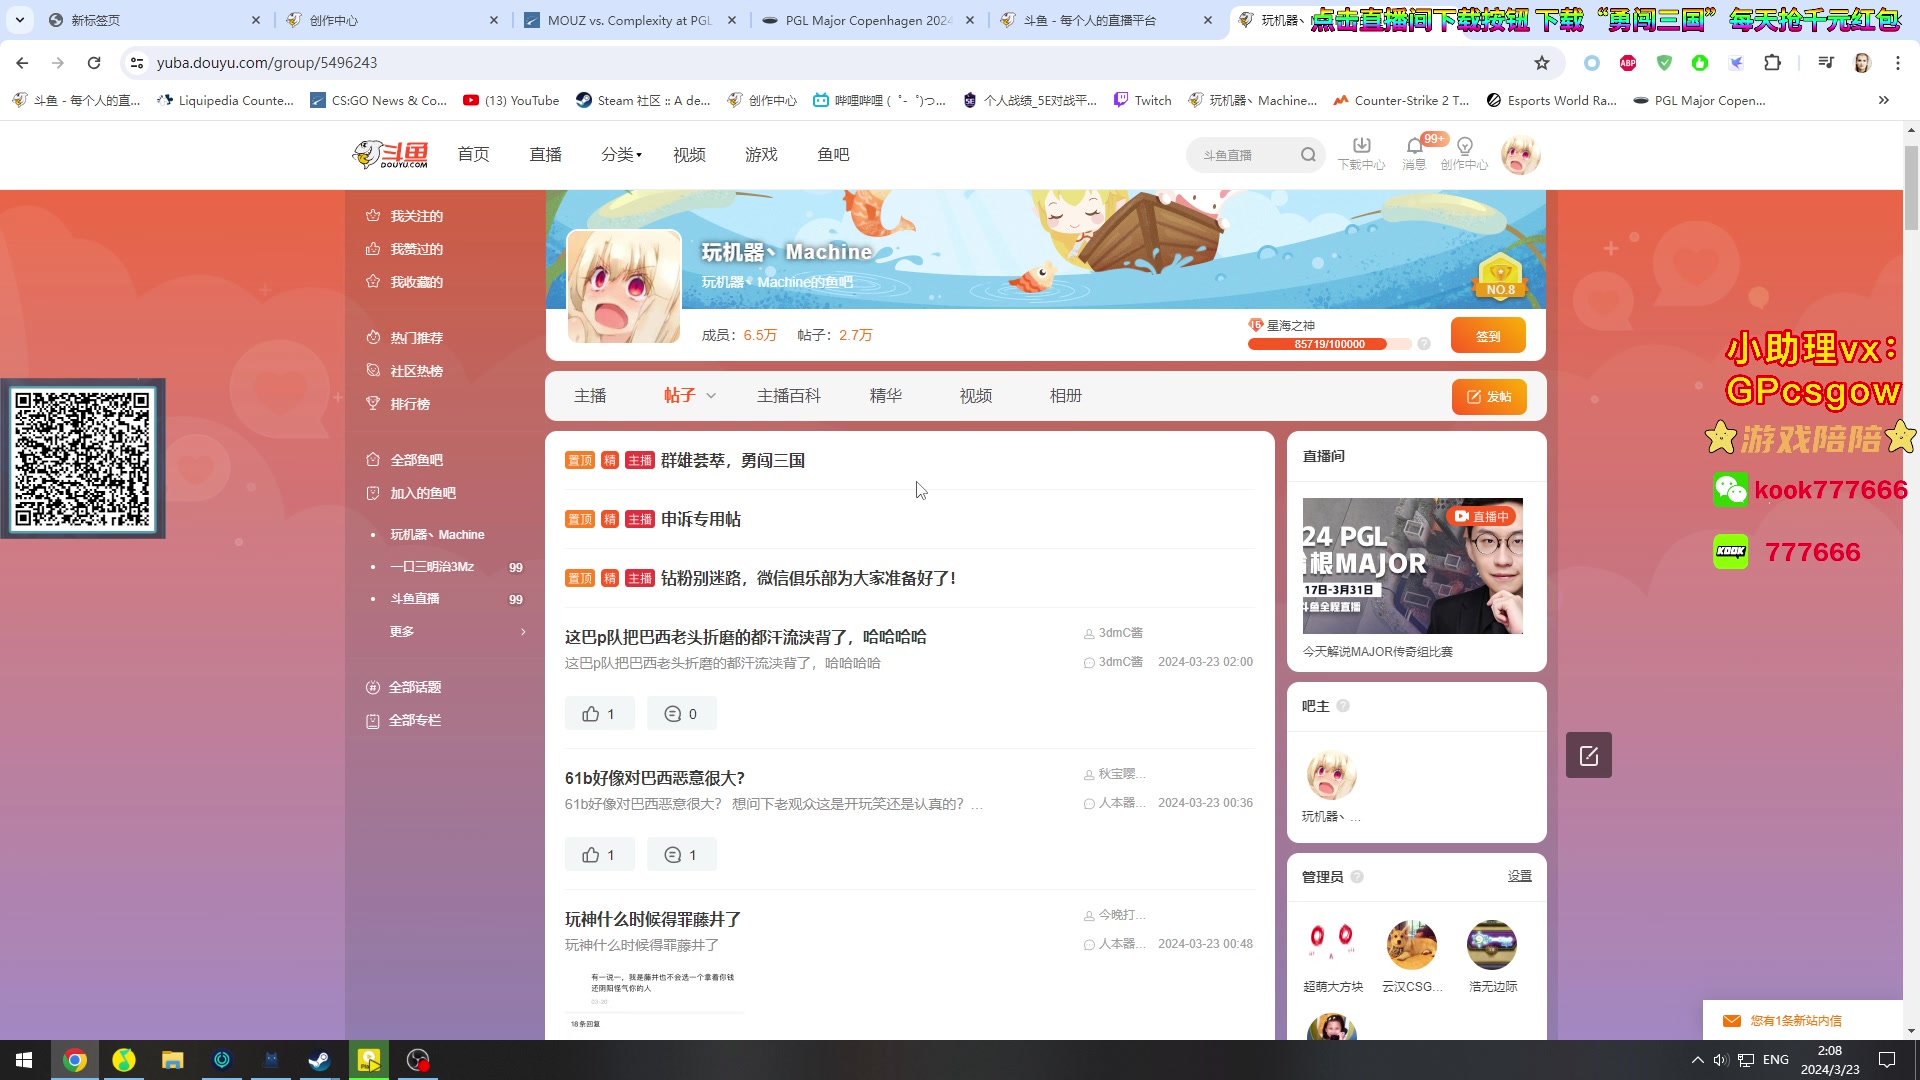Image resolution: width=1920 pixels, height=1080 pixels.
Task: Click the floating edit post icon
Action: pyautogui.click(x=1588, y=756)
